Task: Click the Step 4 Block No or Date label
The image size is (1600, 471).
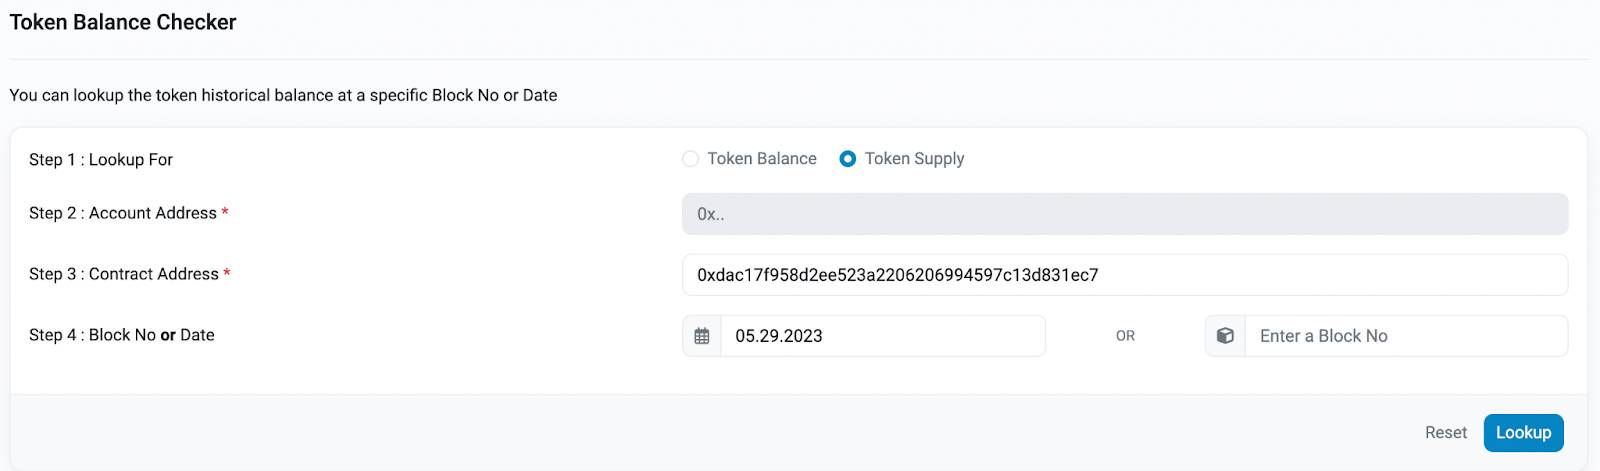Action: pos(122,335)
